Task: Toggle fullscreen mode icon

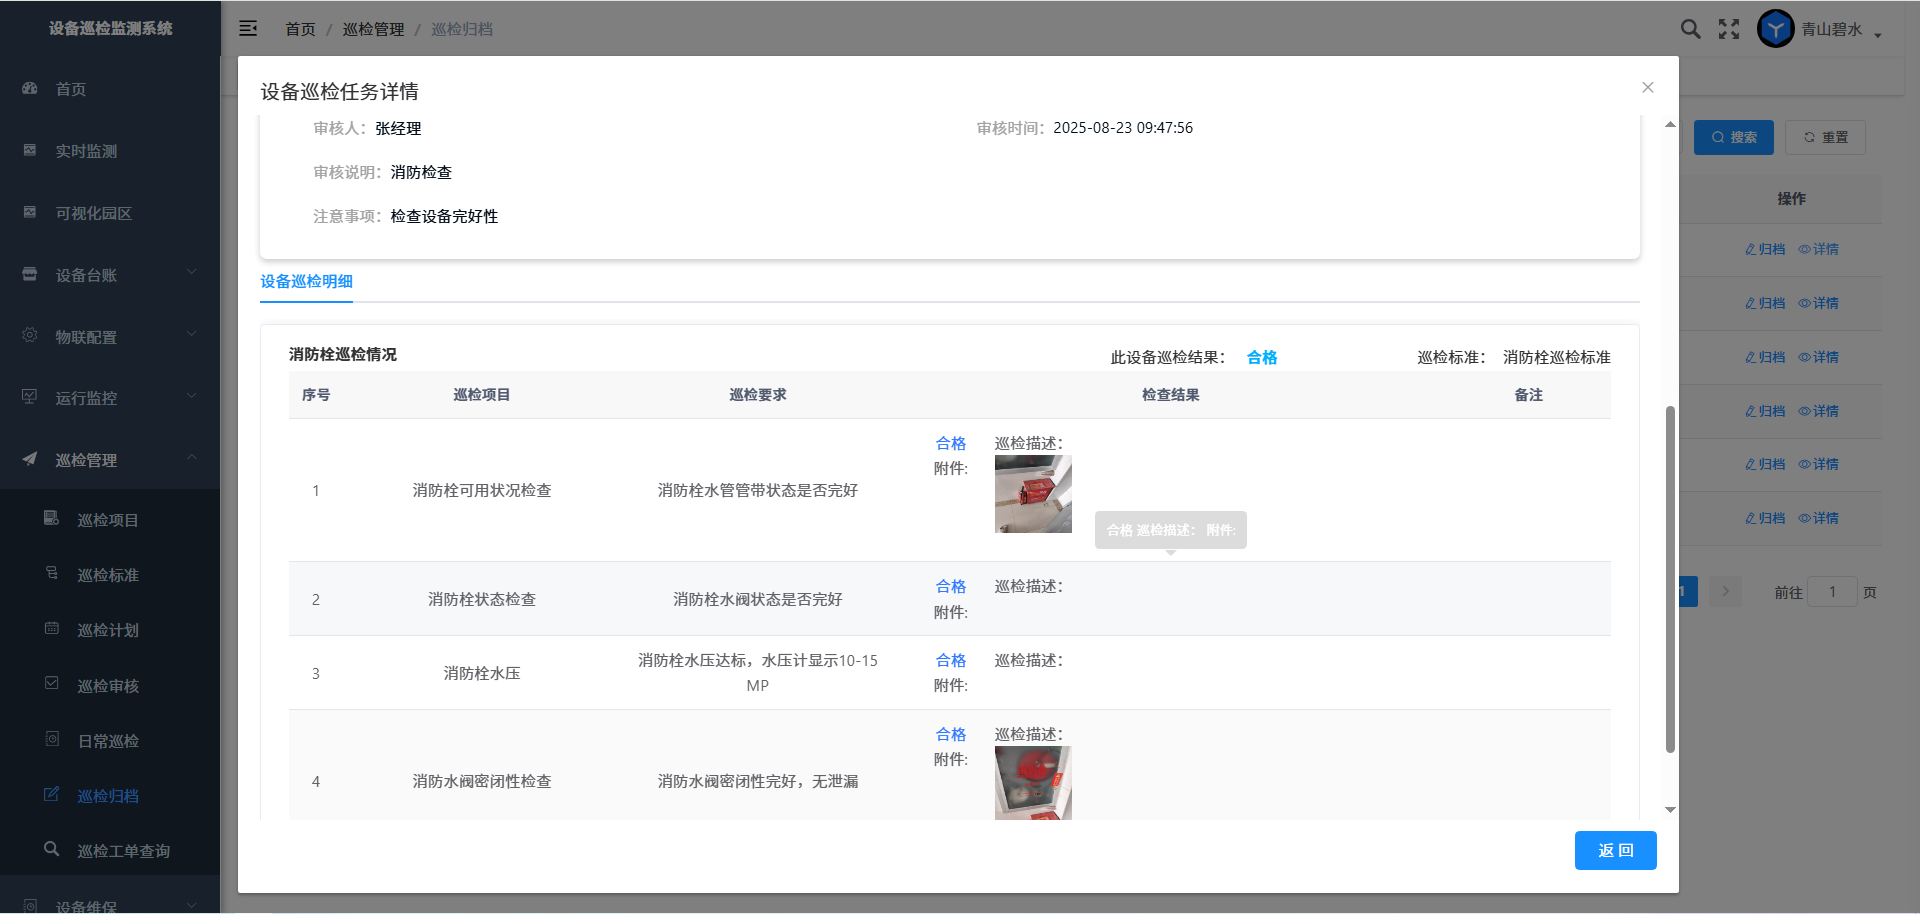Action: click(x=1729, y=29)
